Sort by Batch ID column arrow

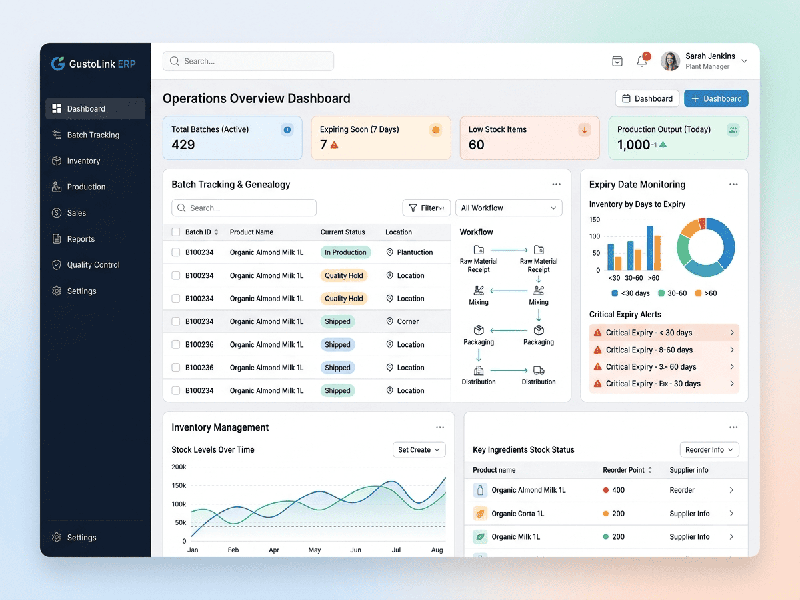click(216, 232)
